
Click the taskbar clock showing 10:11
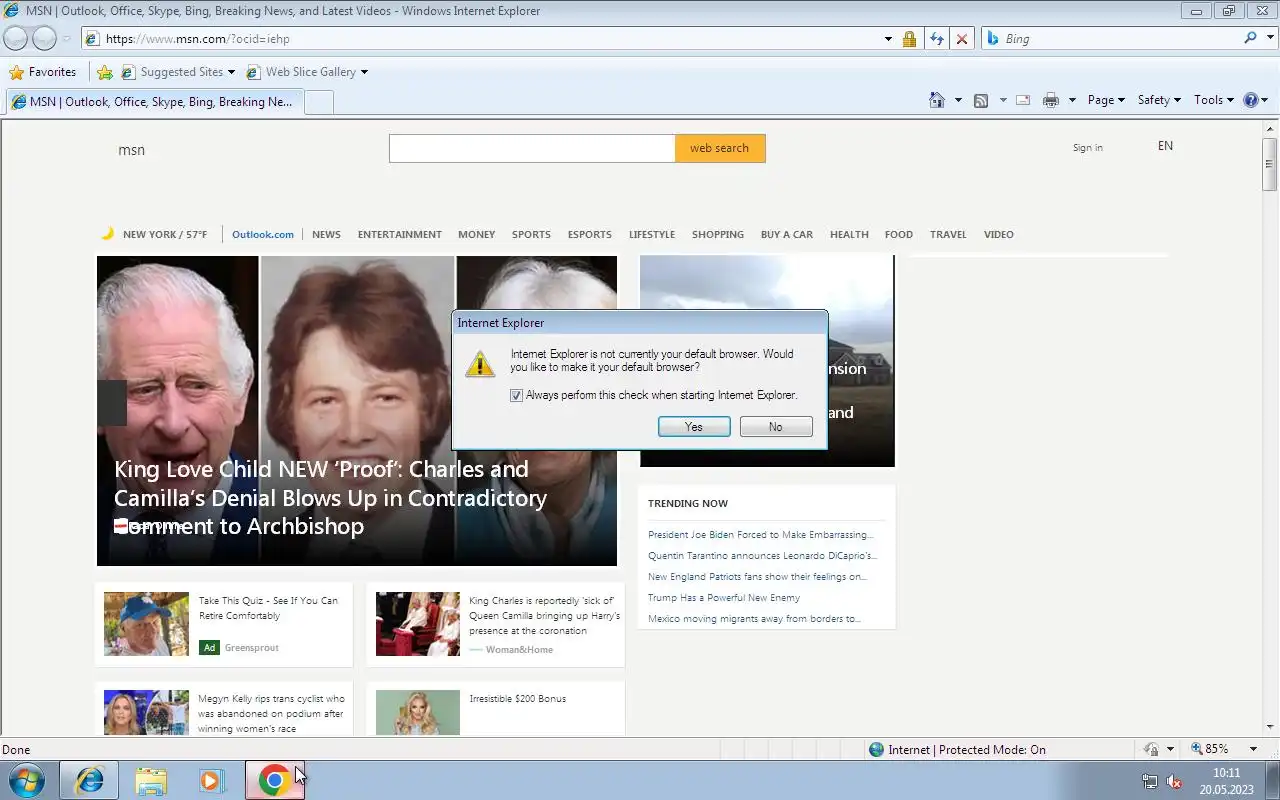click(x=1226, y=773)
